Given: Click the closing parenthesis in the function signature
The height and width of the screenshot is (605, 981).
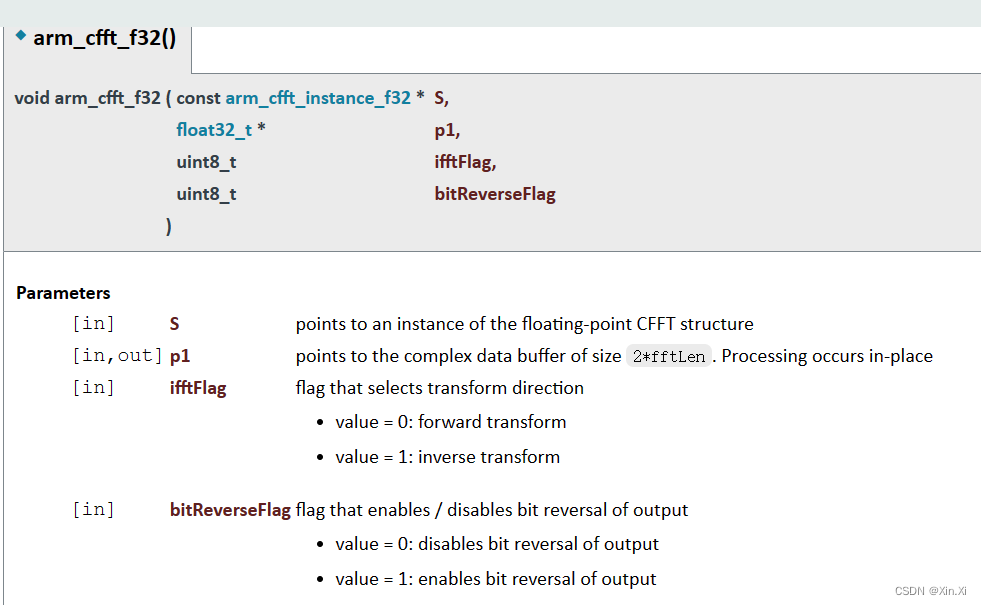Looking at the screenshot, I should [x=168, y=226].
